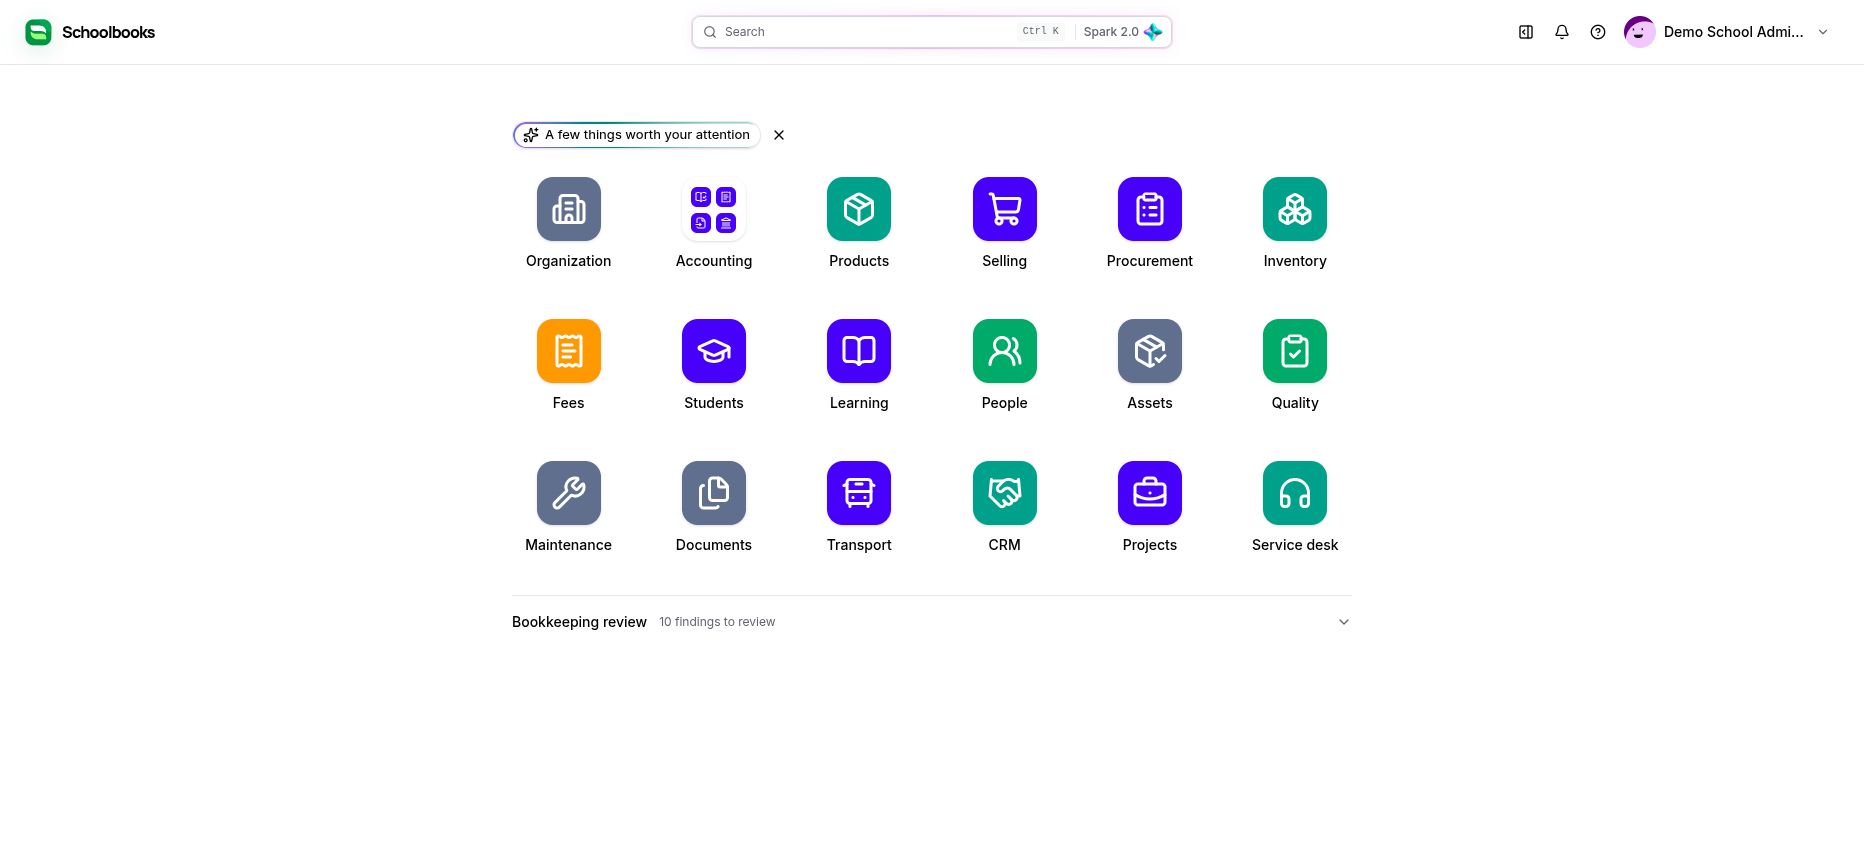Go to the Students module
This screenshot has height=860, width=1864.
pos(714,351)
